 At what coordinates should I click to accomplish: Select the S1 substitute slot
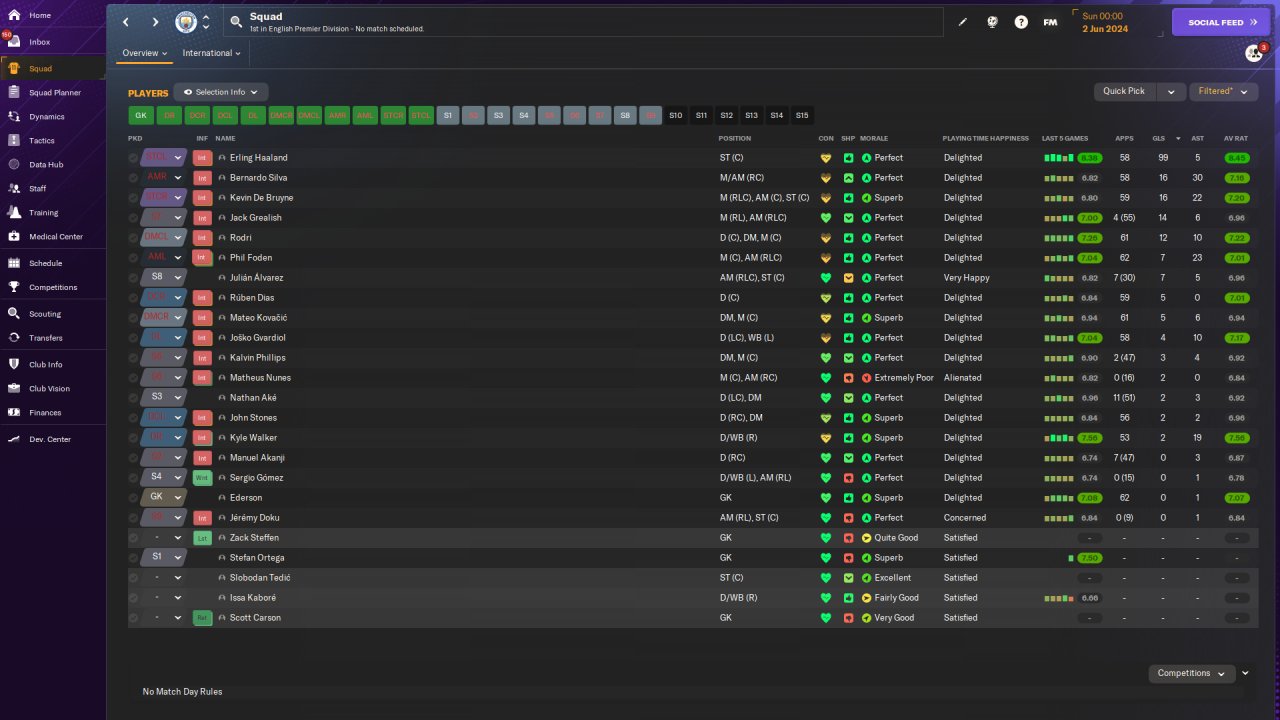(448, 116)
